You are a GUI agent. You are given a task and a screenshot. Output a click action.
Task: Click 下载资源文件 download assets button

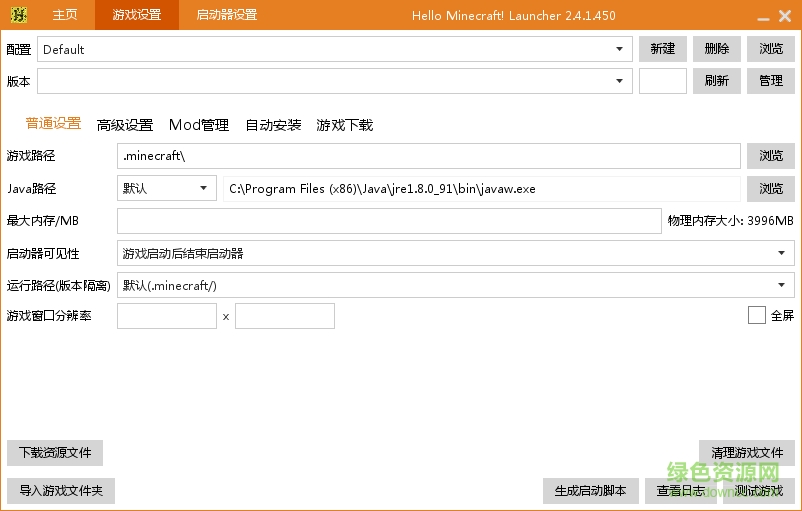point(55,453)
